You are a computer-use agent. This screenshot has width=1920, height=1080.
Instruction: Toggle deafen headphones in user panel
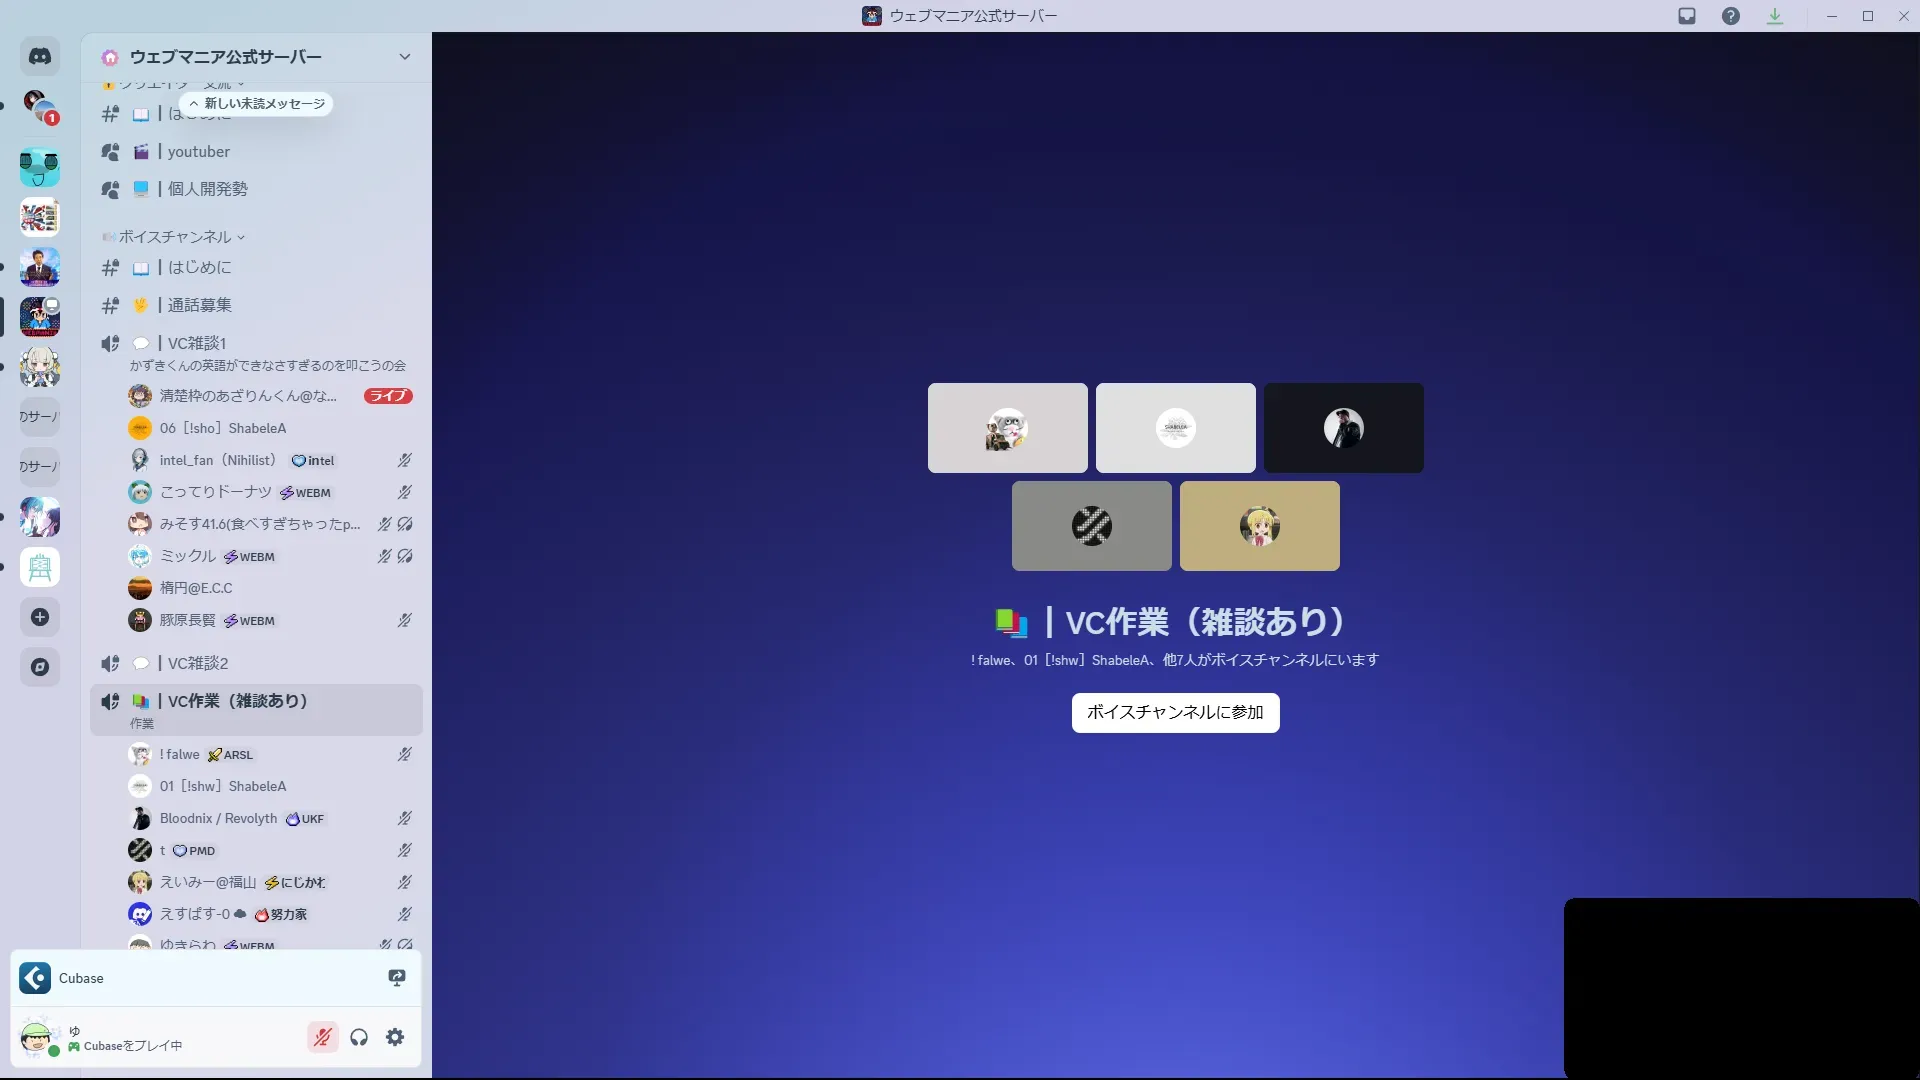(359, 1037)
